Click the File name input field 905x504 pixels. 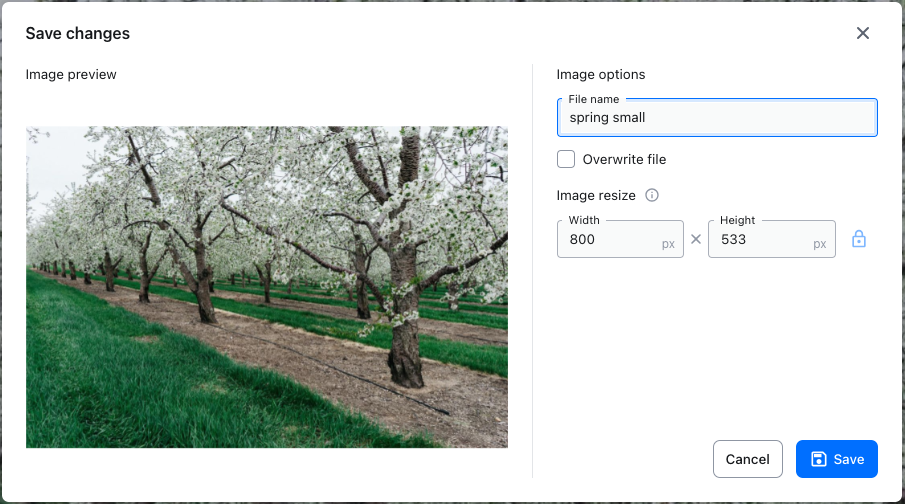(717, 118)
